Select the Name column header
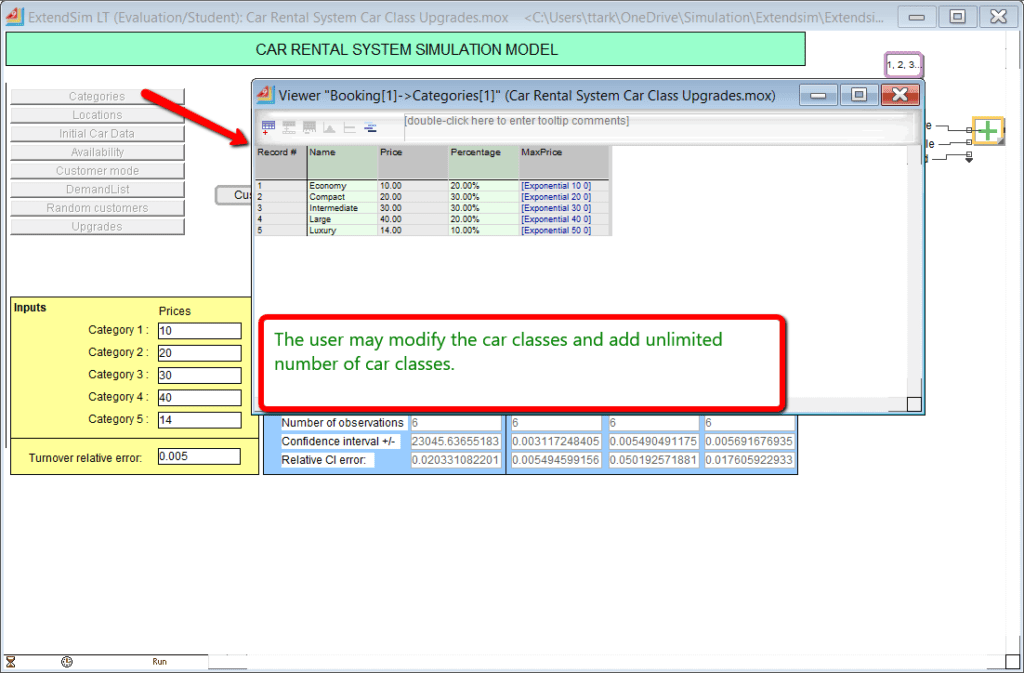This screenshot has width=1024, height=673. click(342, 163)
